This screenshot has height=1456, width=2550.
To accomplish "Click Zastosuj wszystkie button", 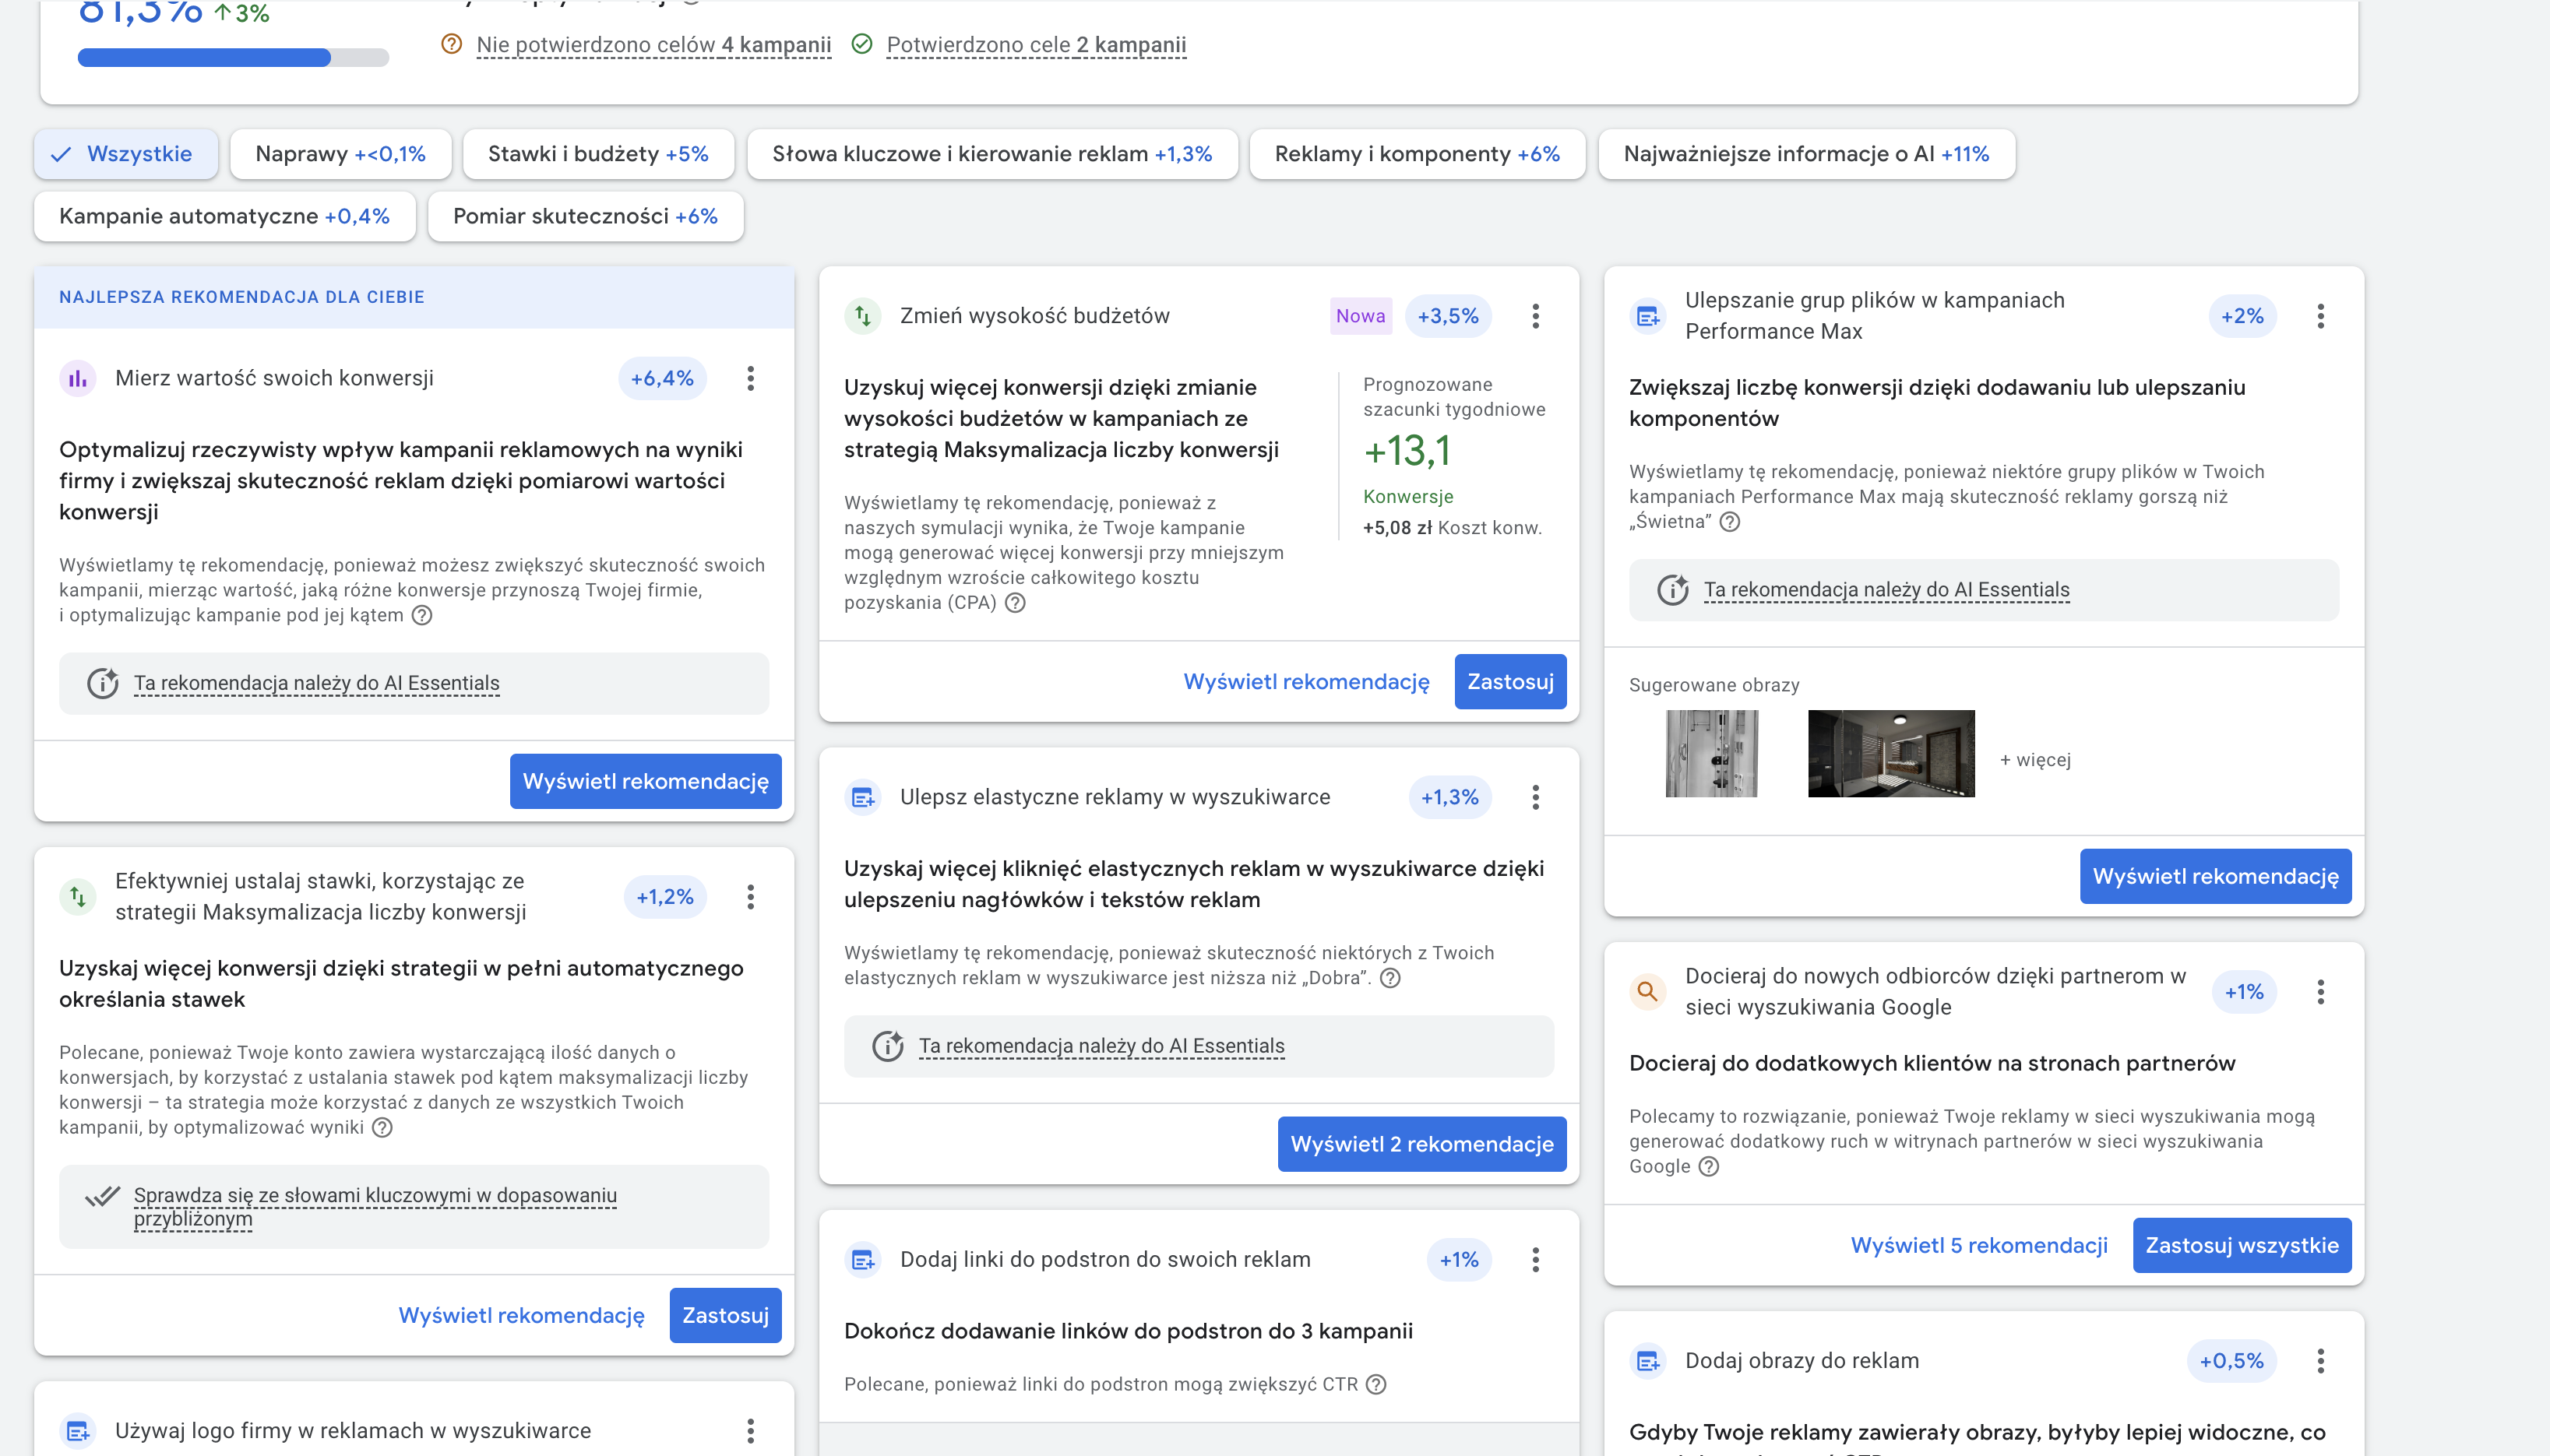I will pyautogui.click(x=2241, y=1245).
